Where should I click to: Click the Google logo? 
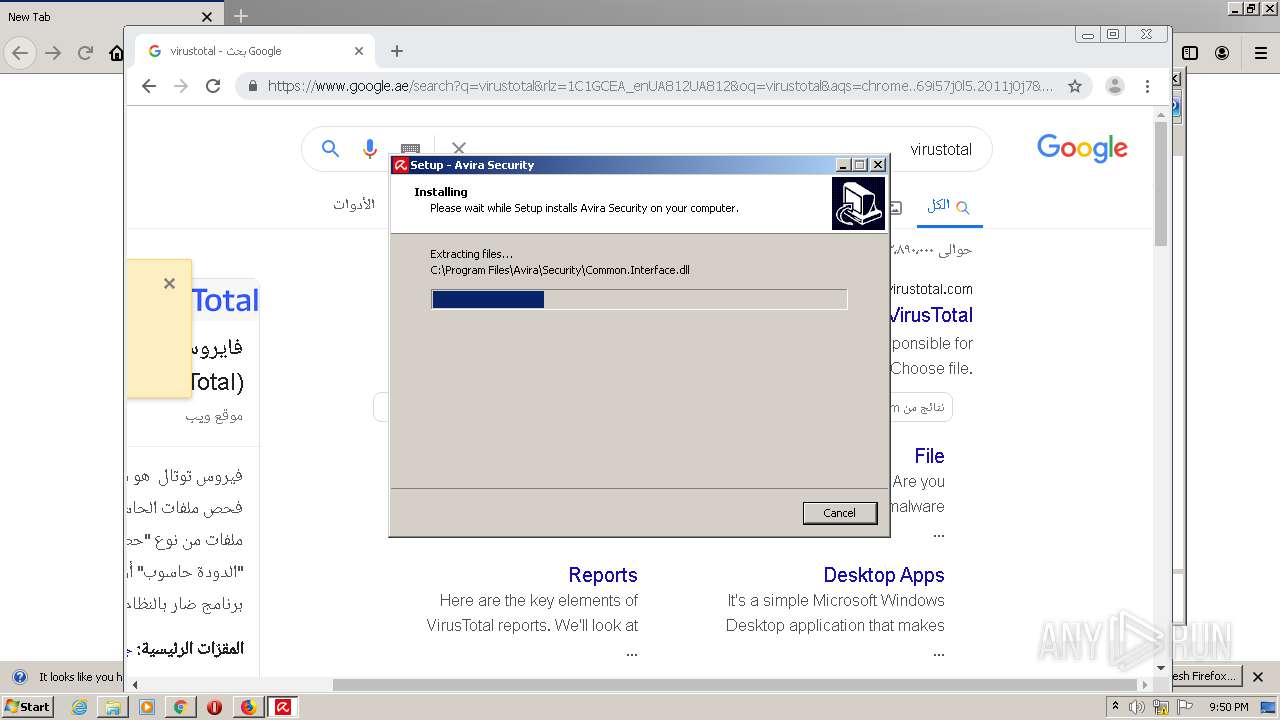tap(1082, 149)
